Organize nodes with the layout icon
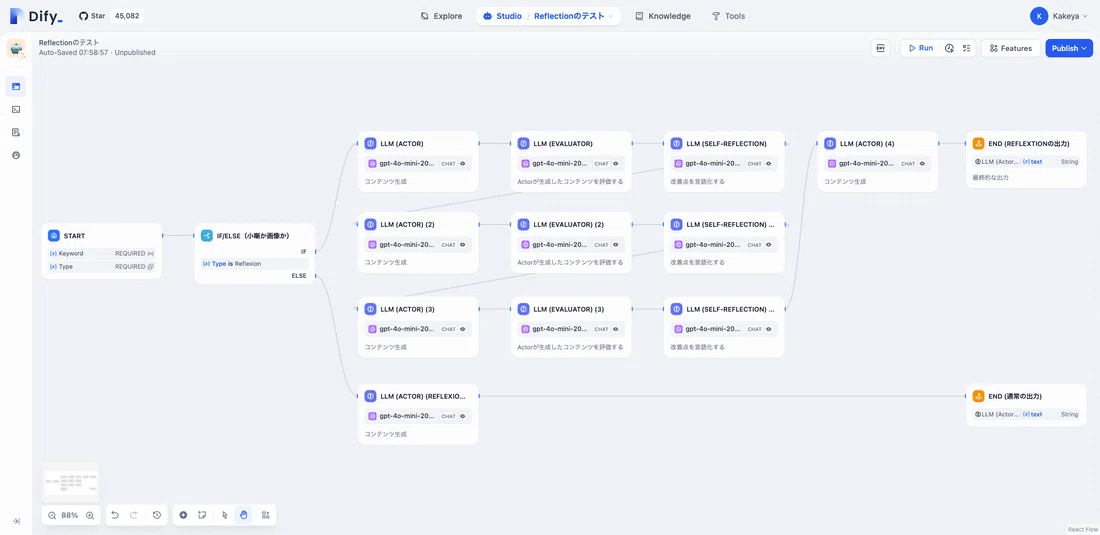The width and height of the screenshot is (1100, 535). [x=265, y=515]
